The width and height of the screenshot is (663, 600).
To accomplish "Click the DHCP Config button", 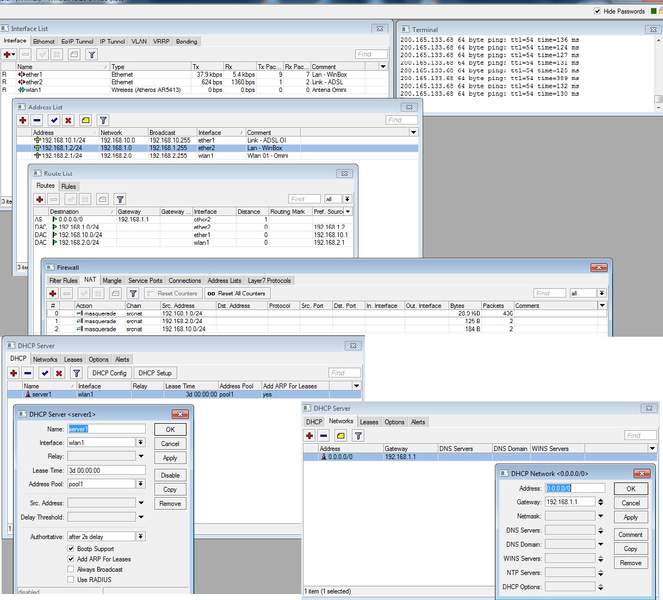I will point(110,373).
